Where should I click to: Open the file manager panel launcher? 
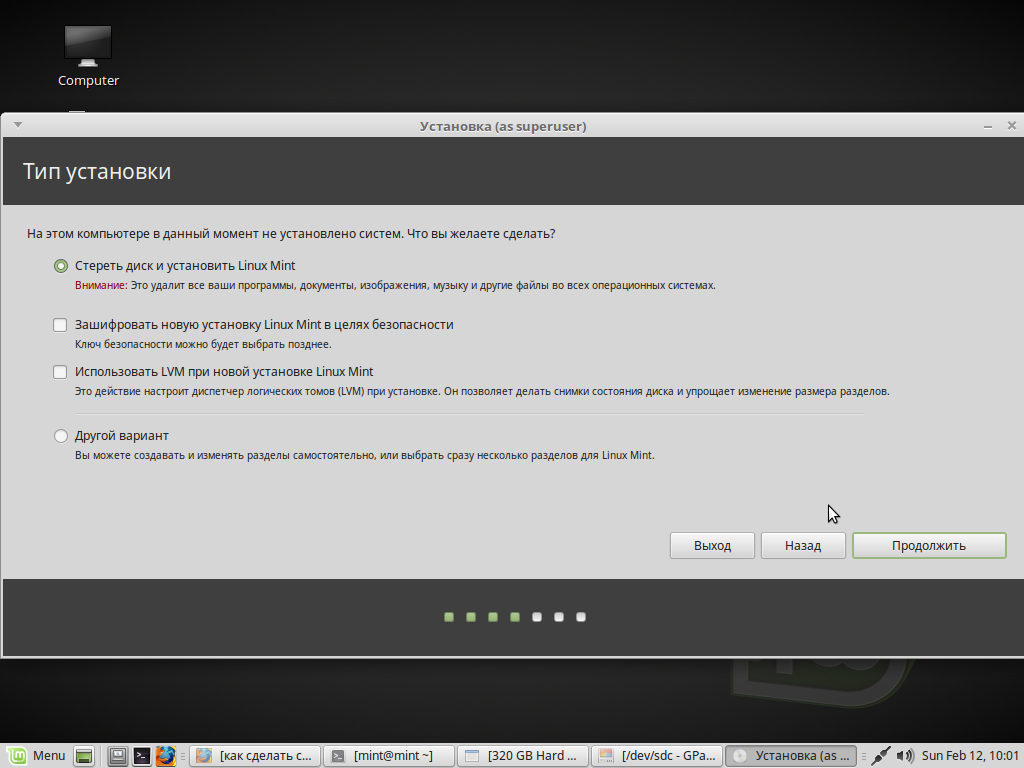click(x=117, y=756)
